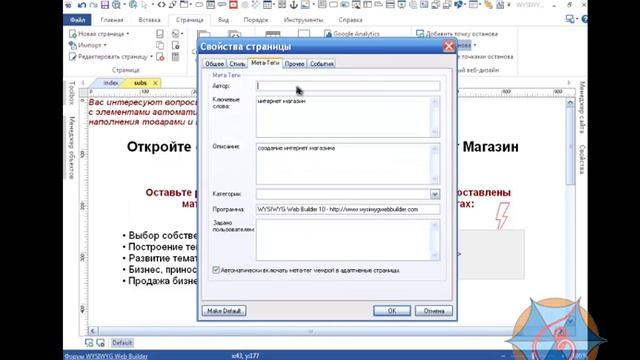This screenshot has height=360, width=640.
Task: Click the globe publish icon in the toolbar
Action: coord(133,5)
